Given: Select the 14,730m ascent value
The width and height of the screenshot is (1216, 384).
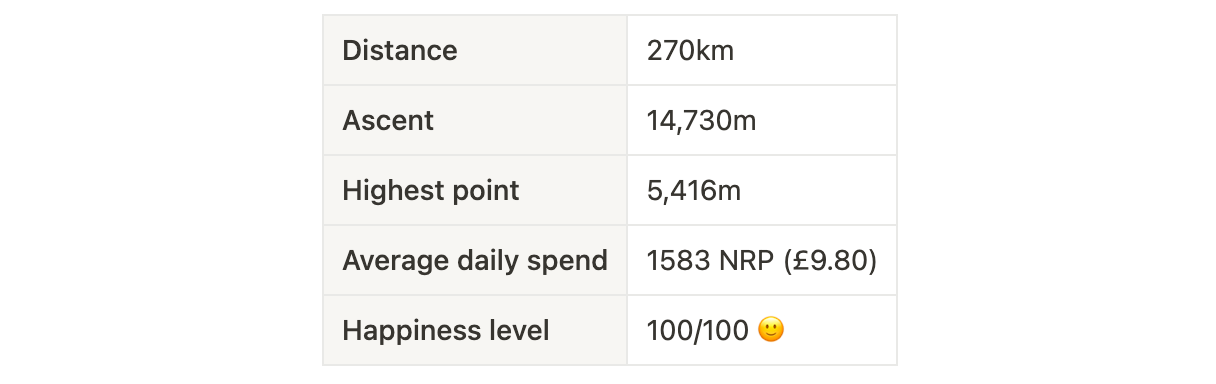Looking at the screenshot, I should pyautogui.click(x=702, y=120).
